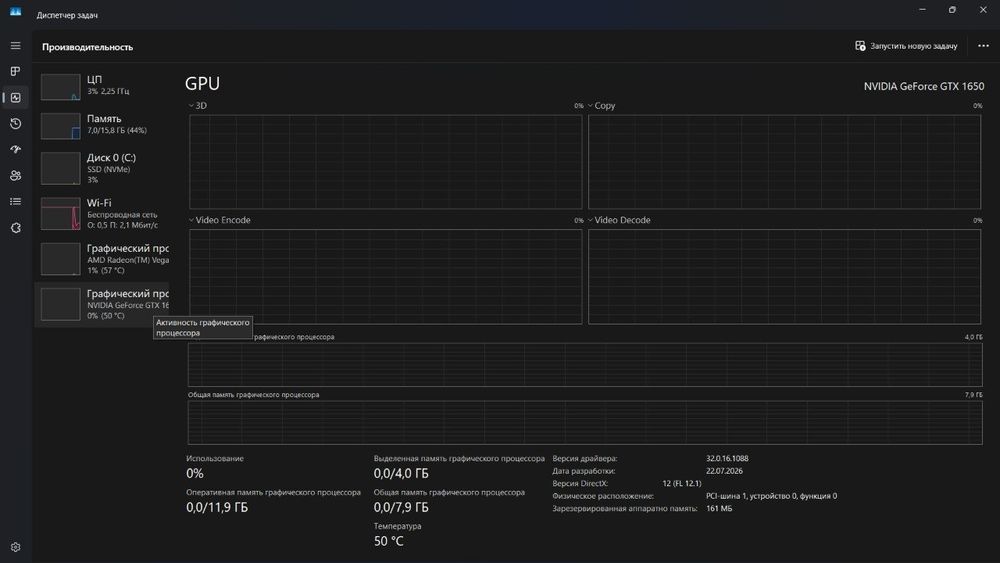1000x563 pixels.
Task: Select the Wi-Fi performance item
Action: pyautogui.click(x=102, y=214)
